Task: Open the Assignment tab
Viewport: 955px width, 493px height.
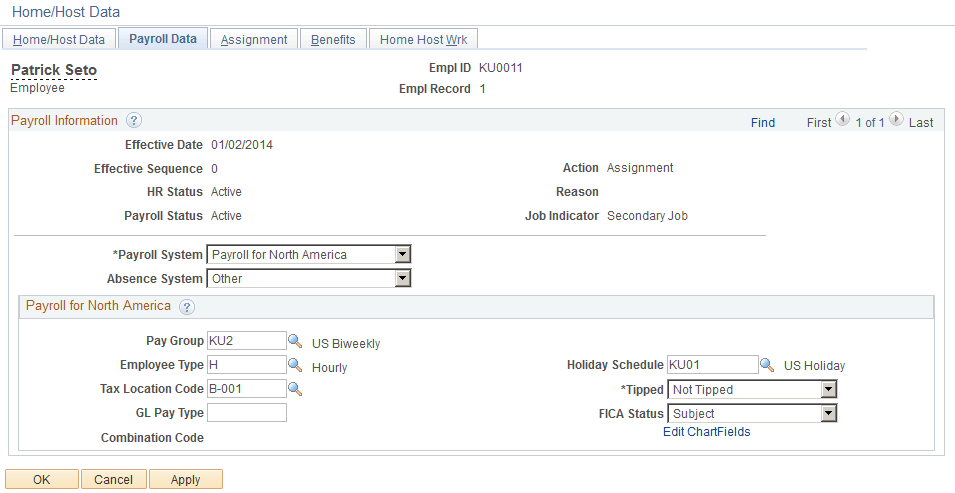Action: pyautogui.click(x=254, y=40)
